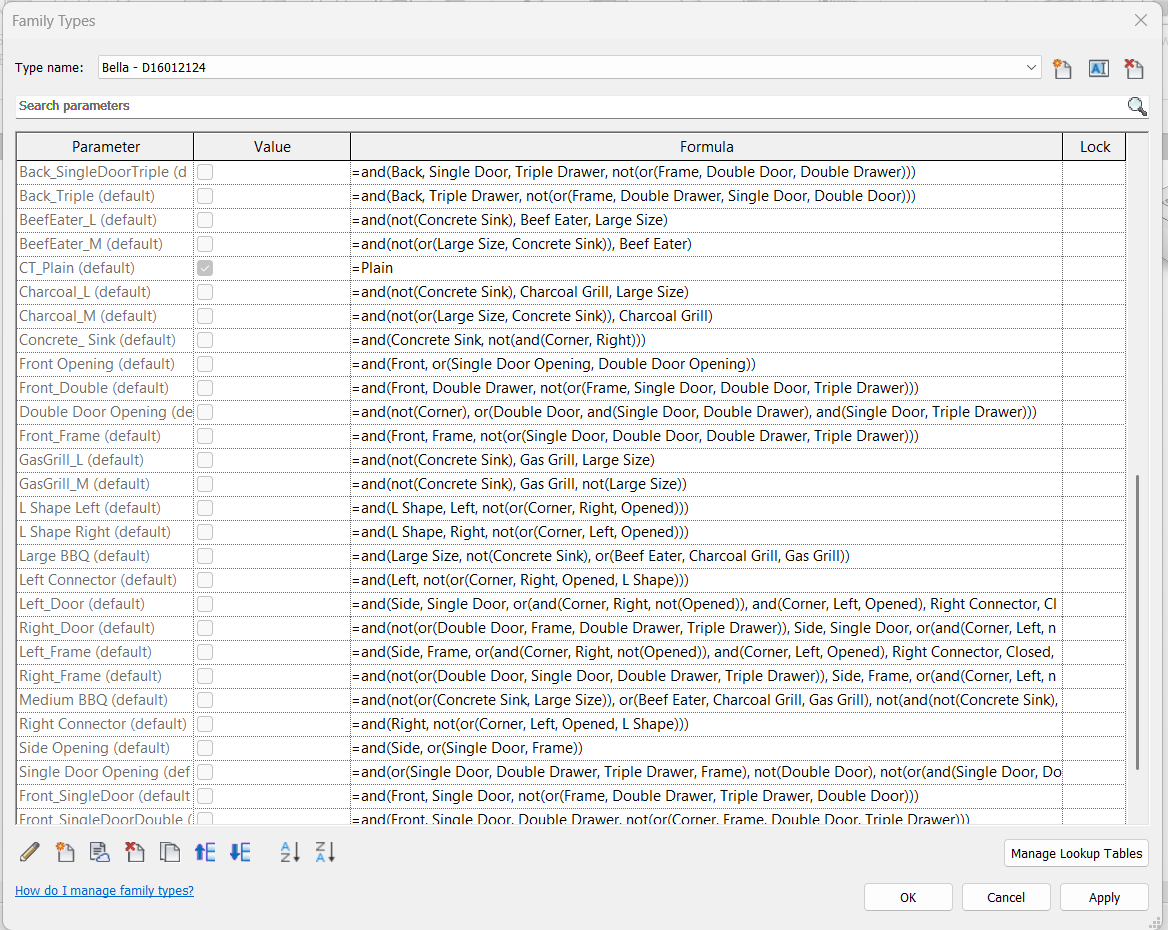Viewport: 1168px width, 930px height.
Task: Move parameter down with blue down-arrow icon
Action: point(240,852)
